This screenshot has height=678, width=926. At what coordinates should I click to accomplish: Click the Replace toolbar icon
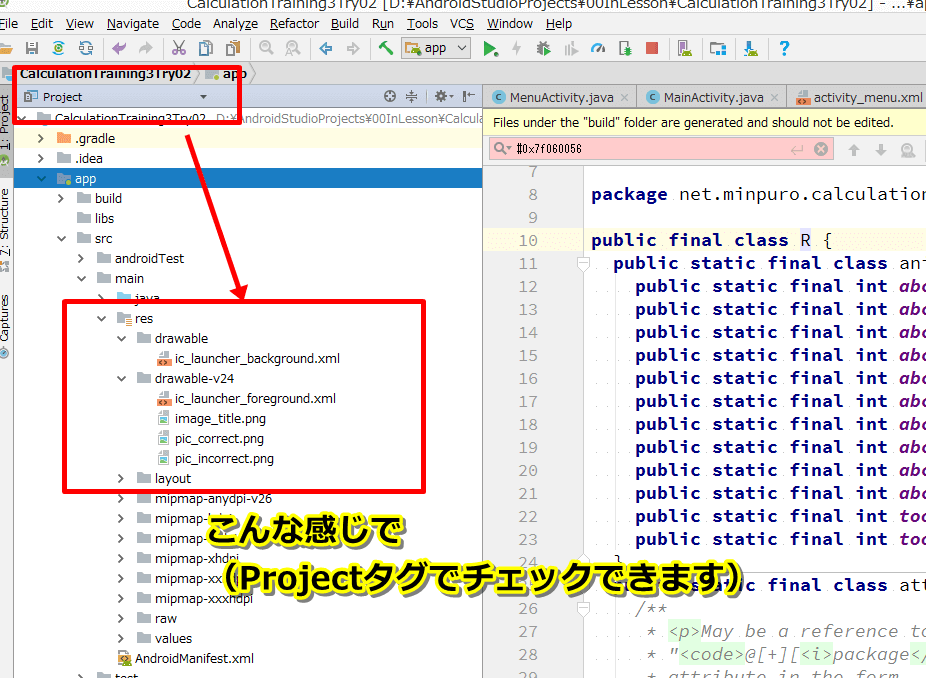(292, 48)
